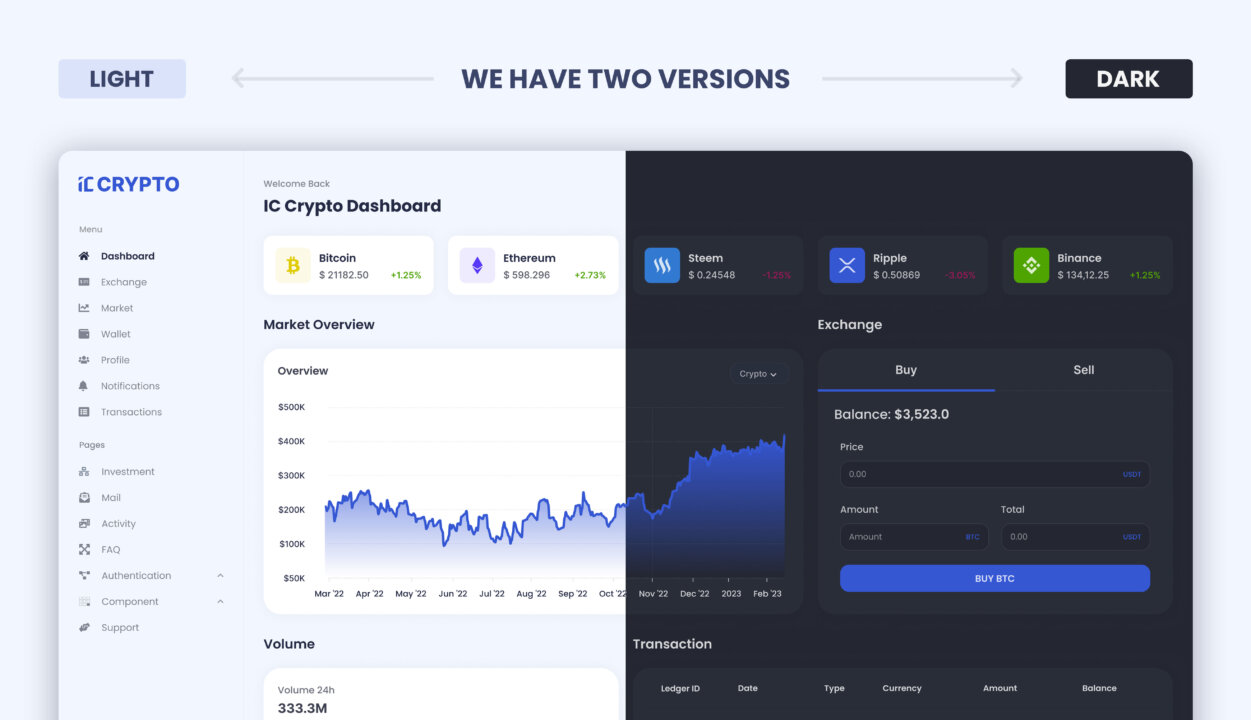Click the Notifications bell icon

click(x=84, y=386)
